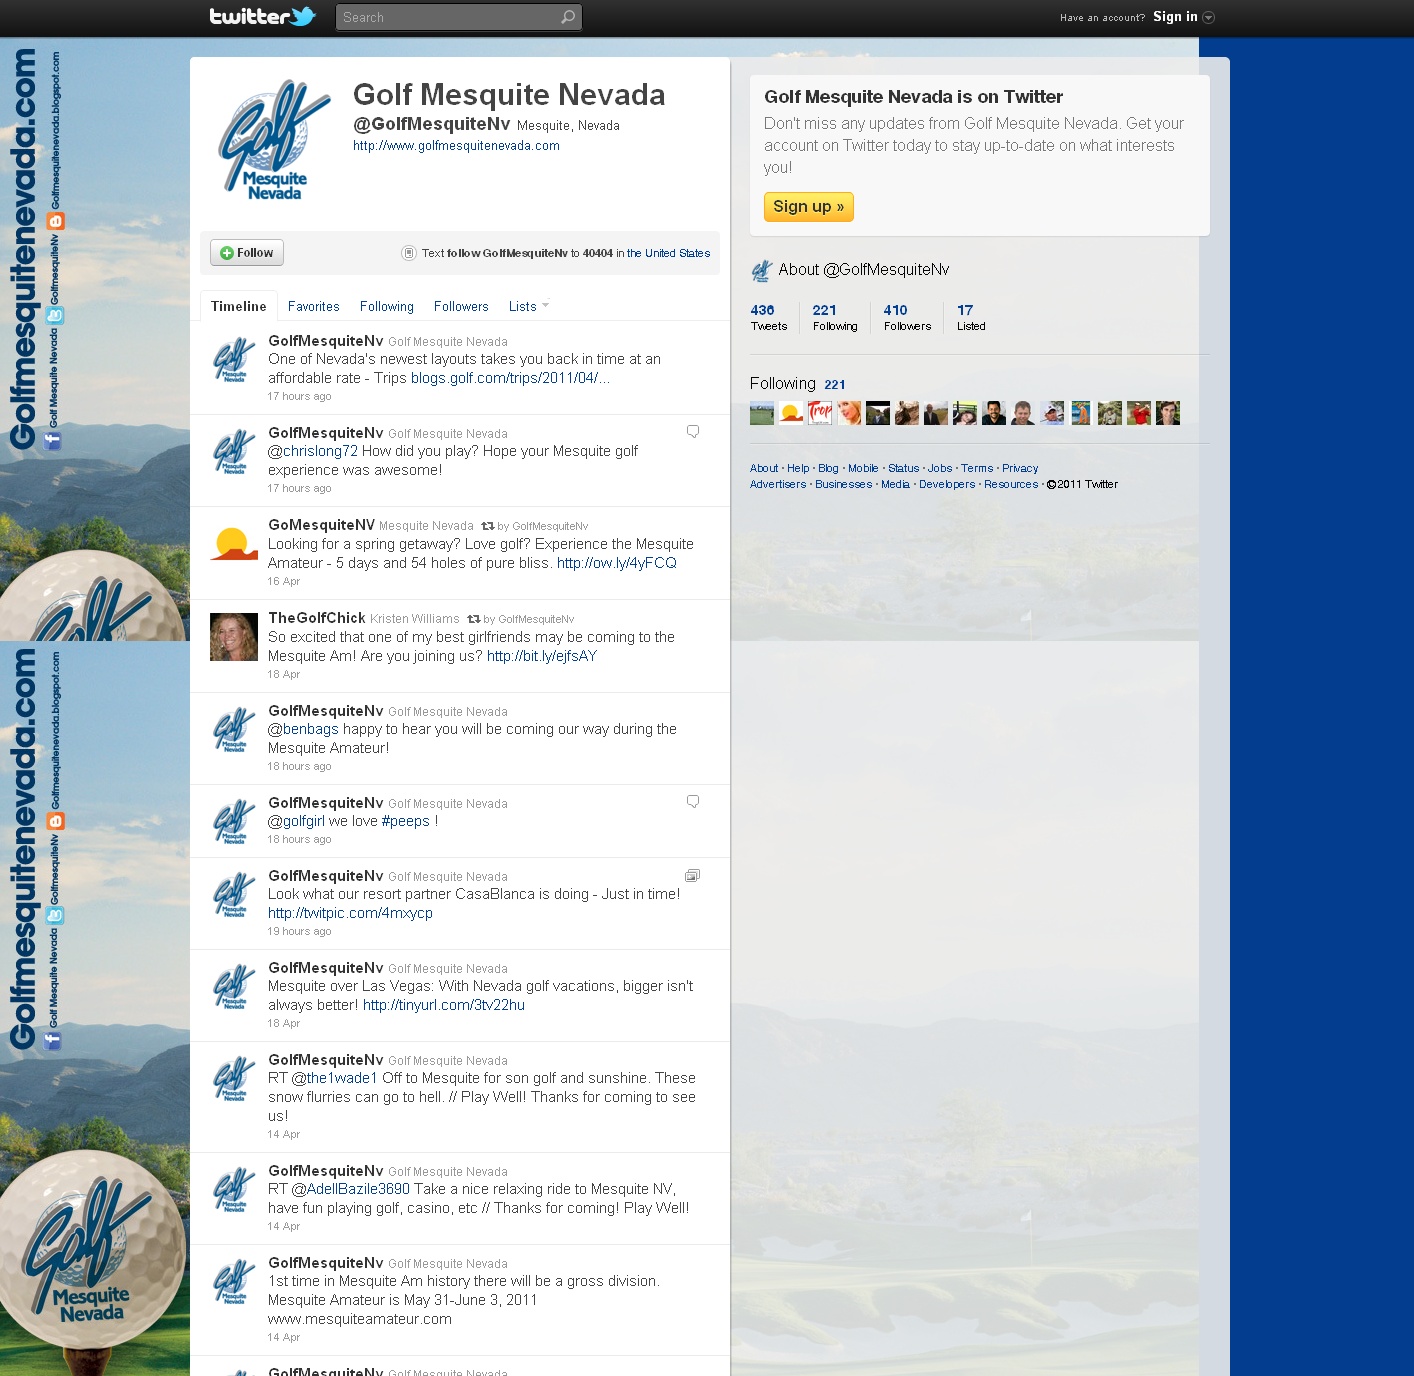Open http://ow.ly/4yFCQ link
1414x1376 pixels.
[616, 563]
